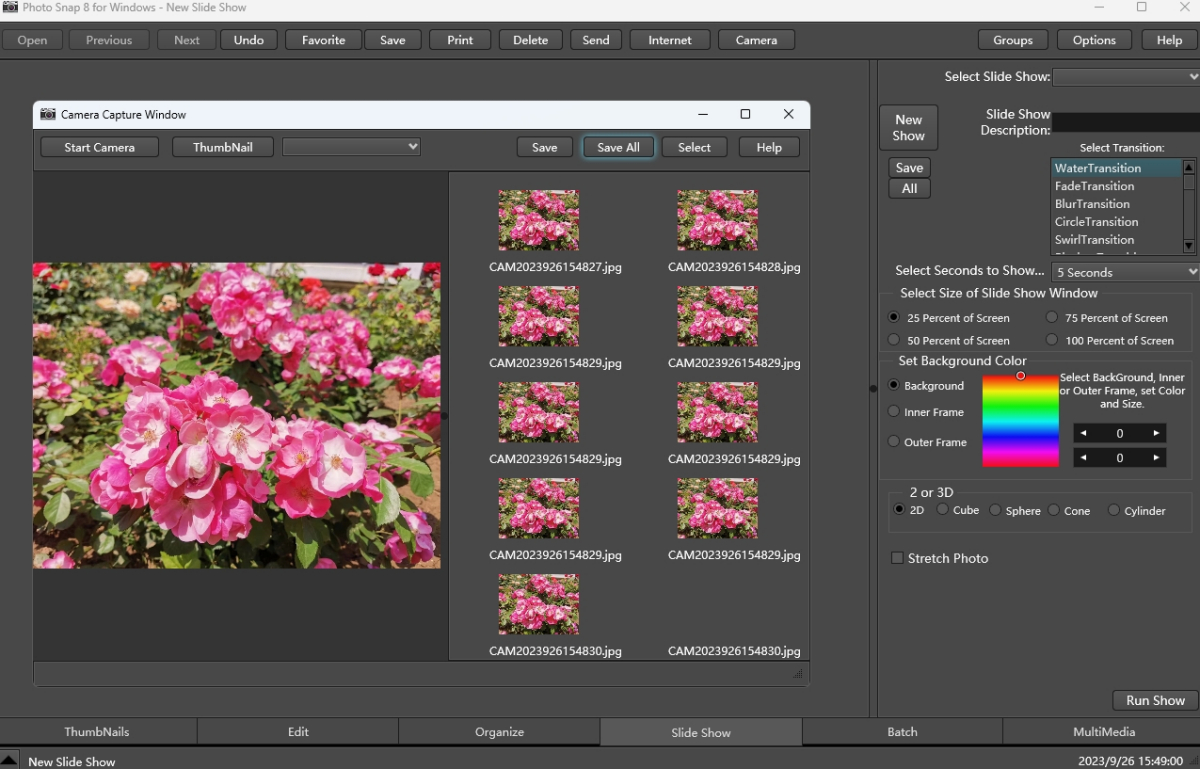Decrease the lower background color stepper value

point(1083,457)
